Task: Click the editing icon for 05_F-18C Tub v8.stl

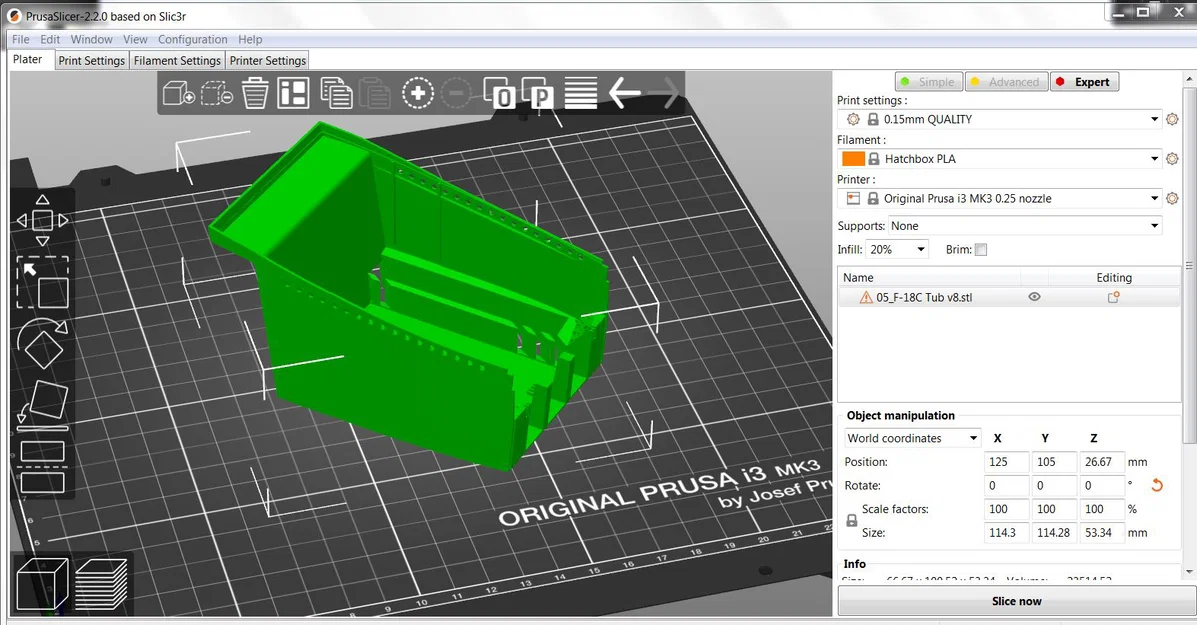Action: [1113, 298]
